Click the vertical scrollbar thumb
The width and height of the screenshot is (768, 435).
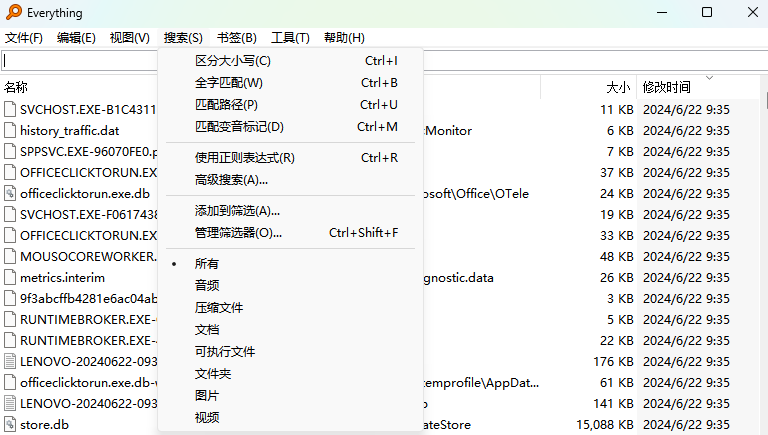(766, 99)
